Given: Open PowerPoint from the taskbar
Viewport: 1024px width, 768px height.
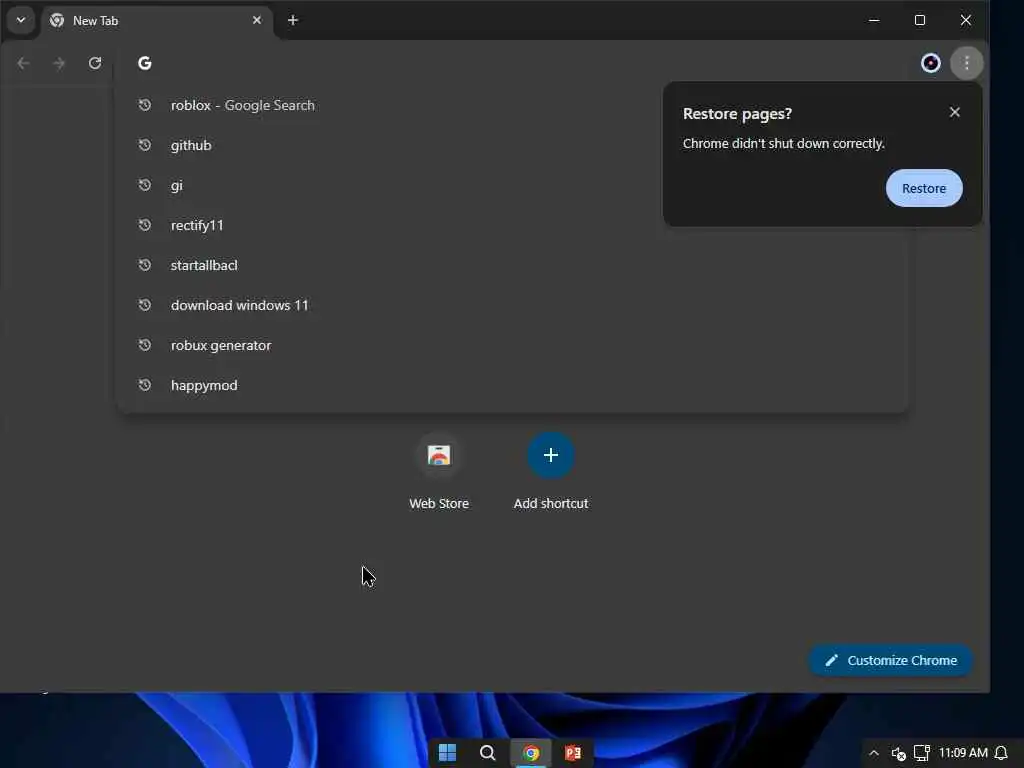Looking at the screenshot, I should pos(573,753).
